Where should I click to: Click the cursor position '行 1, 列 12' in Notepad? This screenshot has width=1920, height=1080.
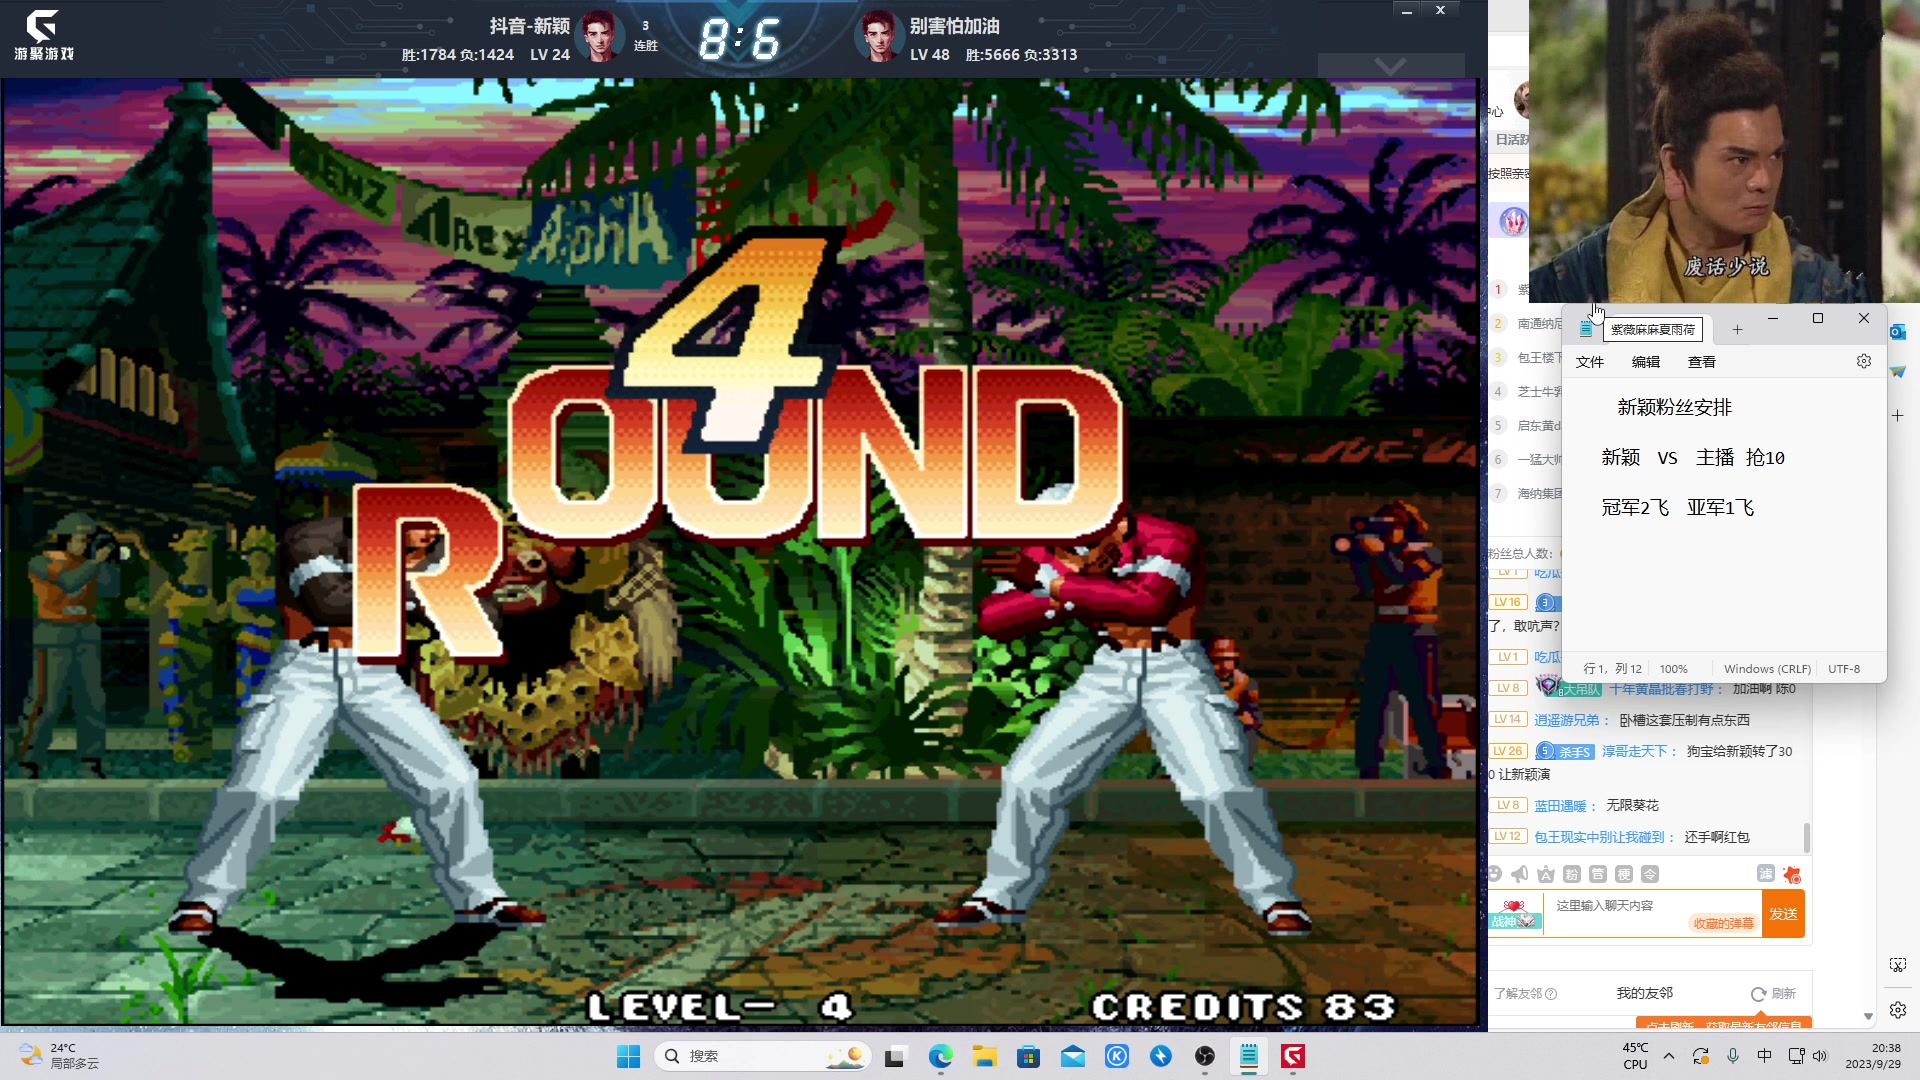click(x=1612, y=669)
